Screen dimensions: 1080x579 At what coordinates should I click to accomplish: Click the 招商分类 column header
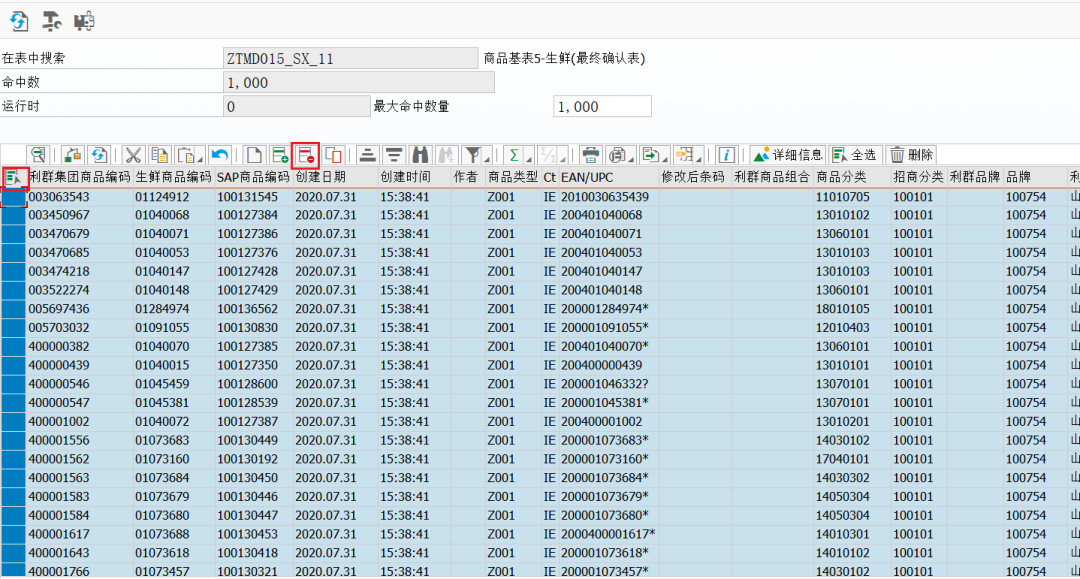click(919, 178)
